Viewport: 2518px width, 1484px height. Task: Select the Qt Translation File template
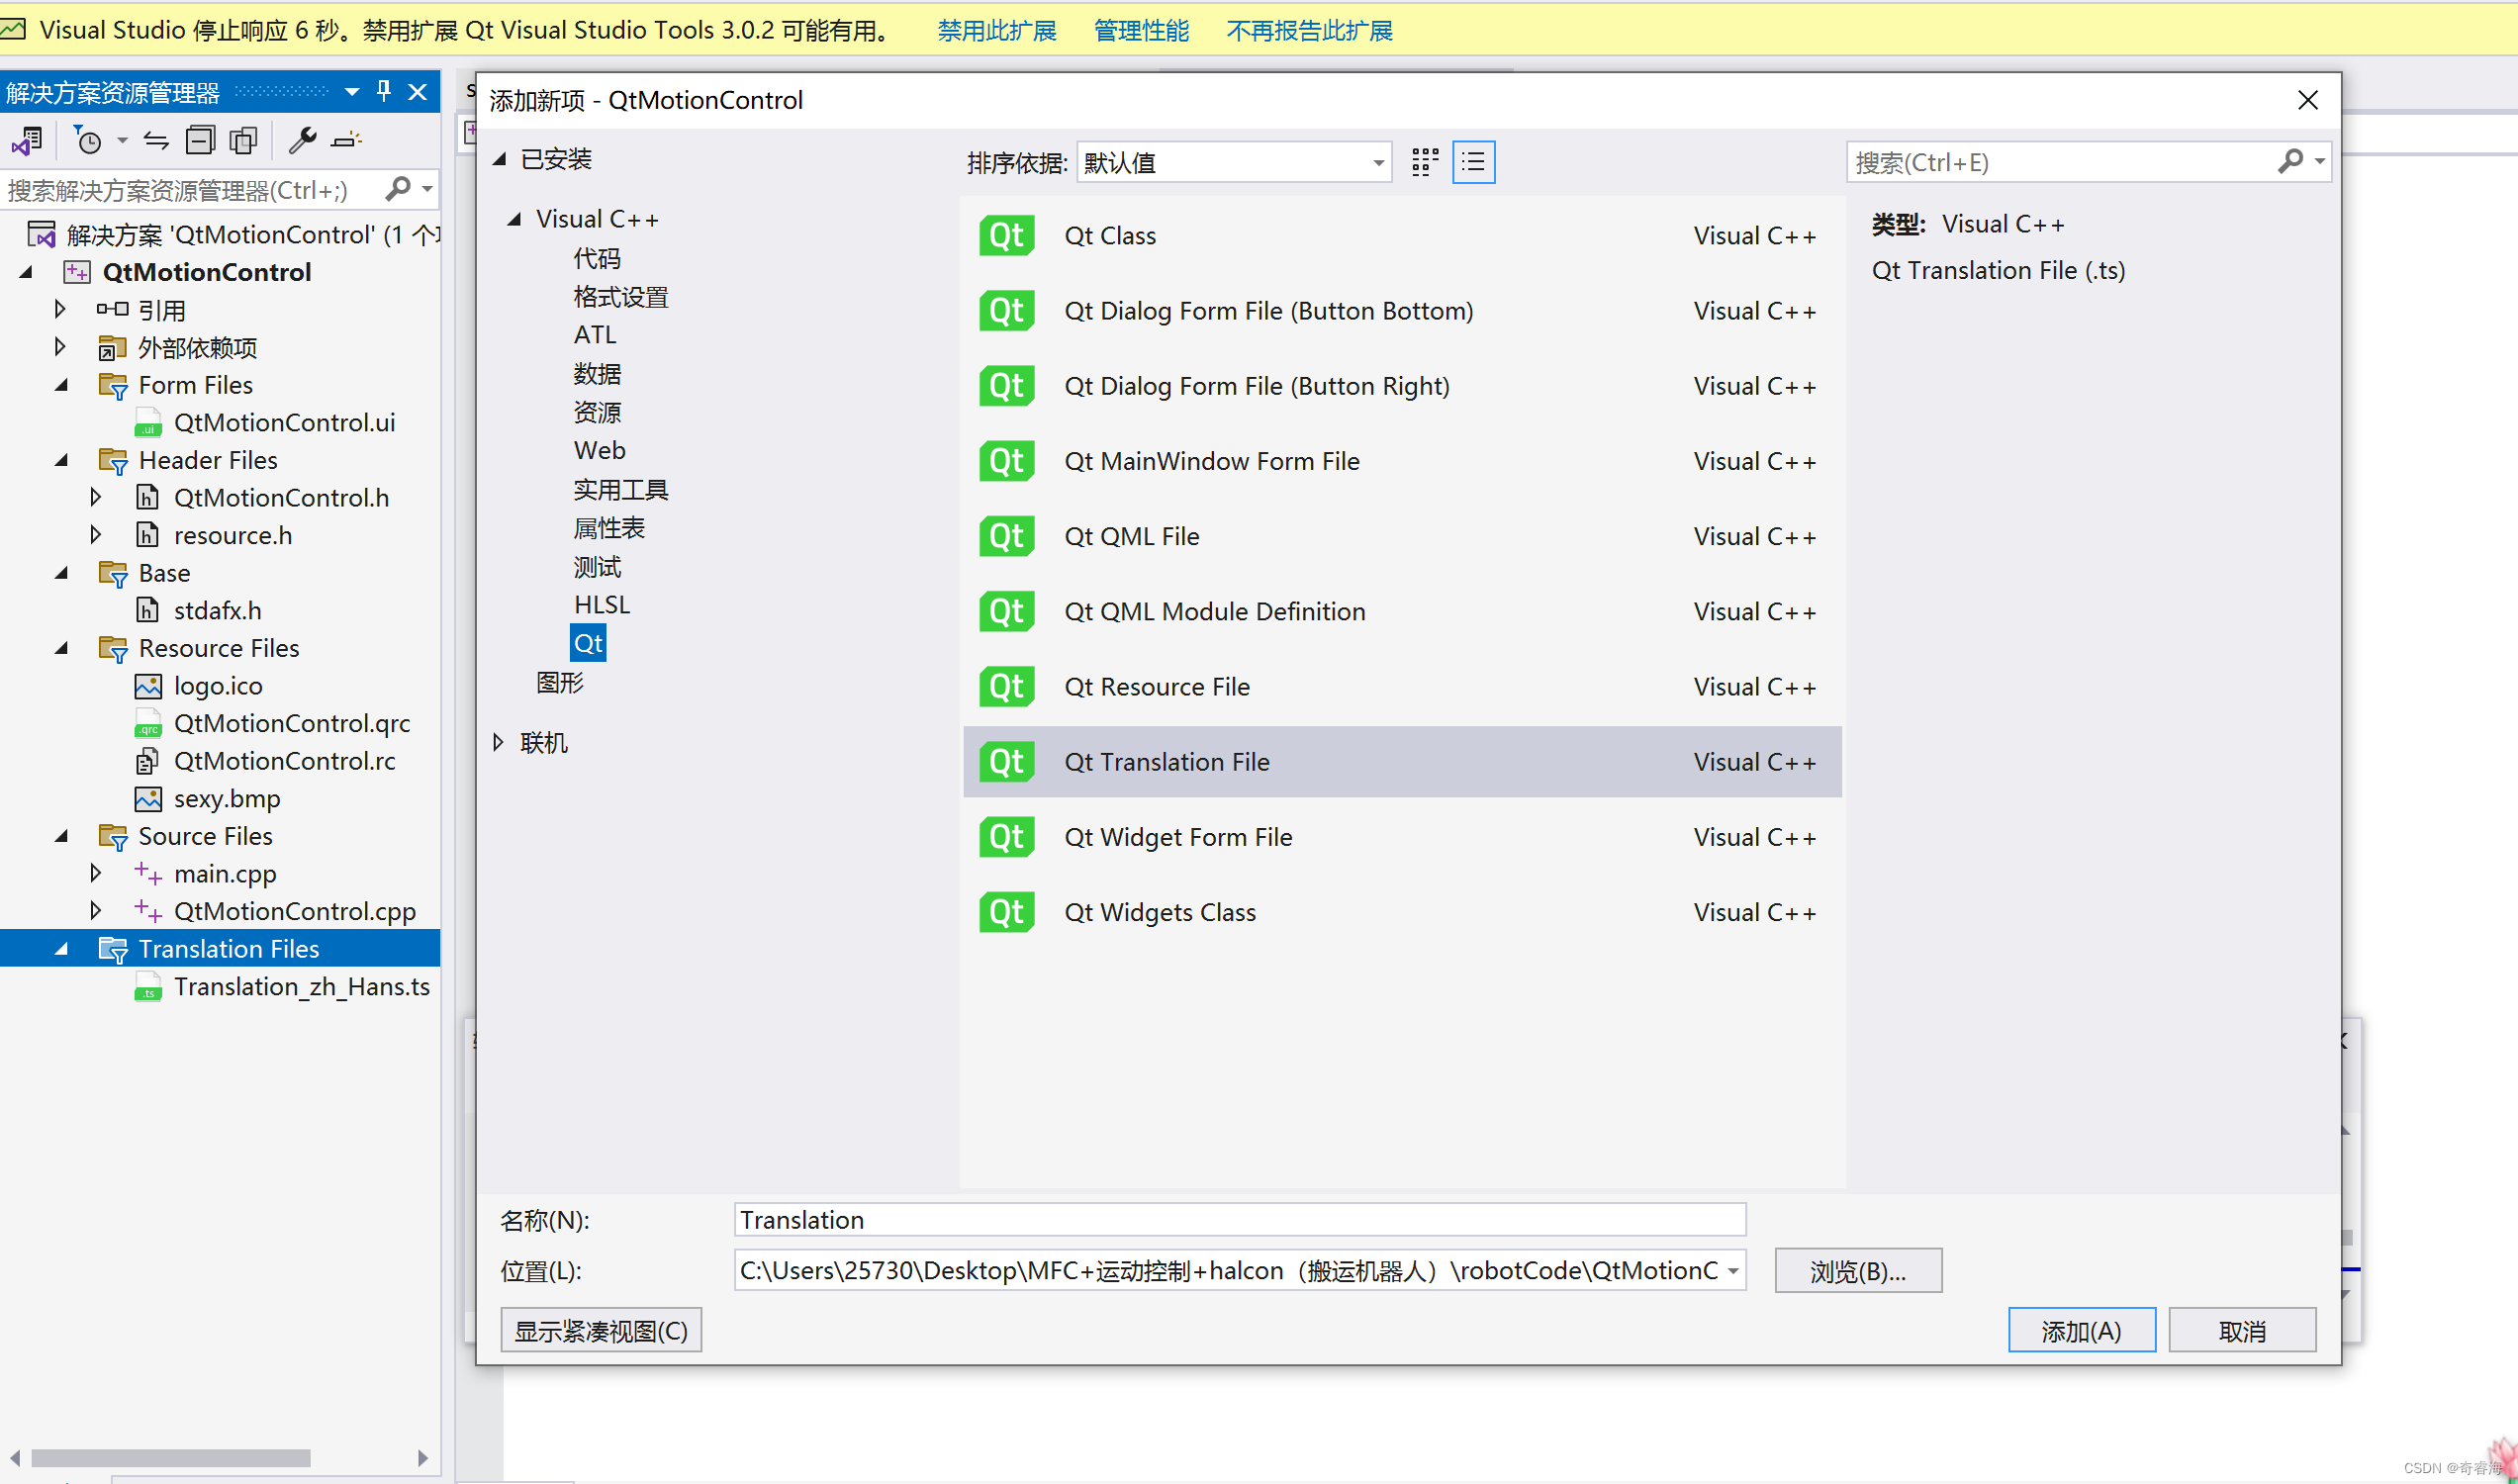pyautogui.click(x=1401, y=762)
